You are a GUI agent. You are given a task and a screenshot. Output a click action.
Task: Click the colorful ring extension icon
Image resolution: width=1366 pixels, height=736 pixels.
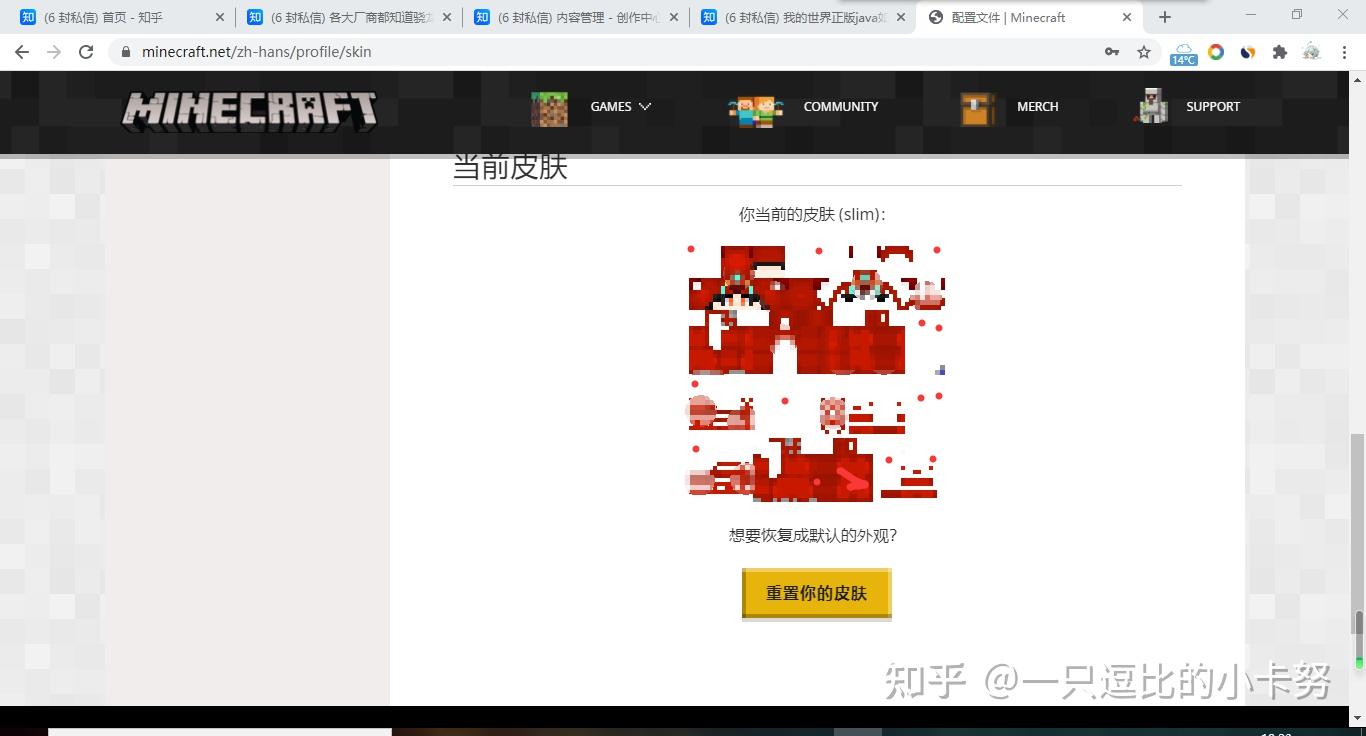[1216, 52]
